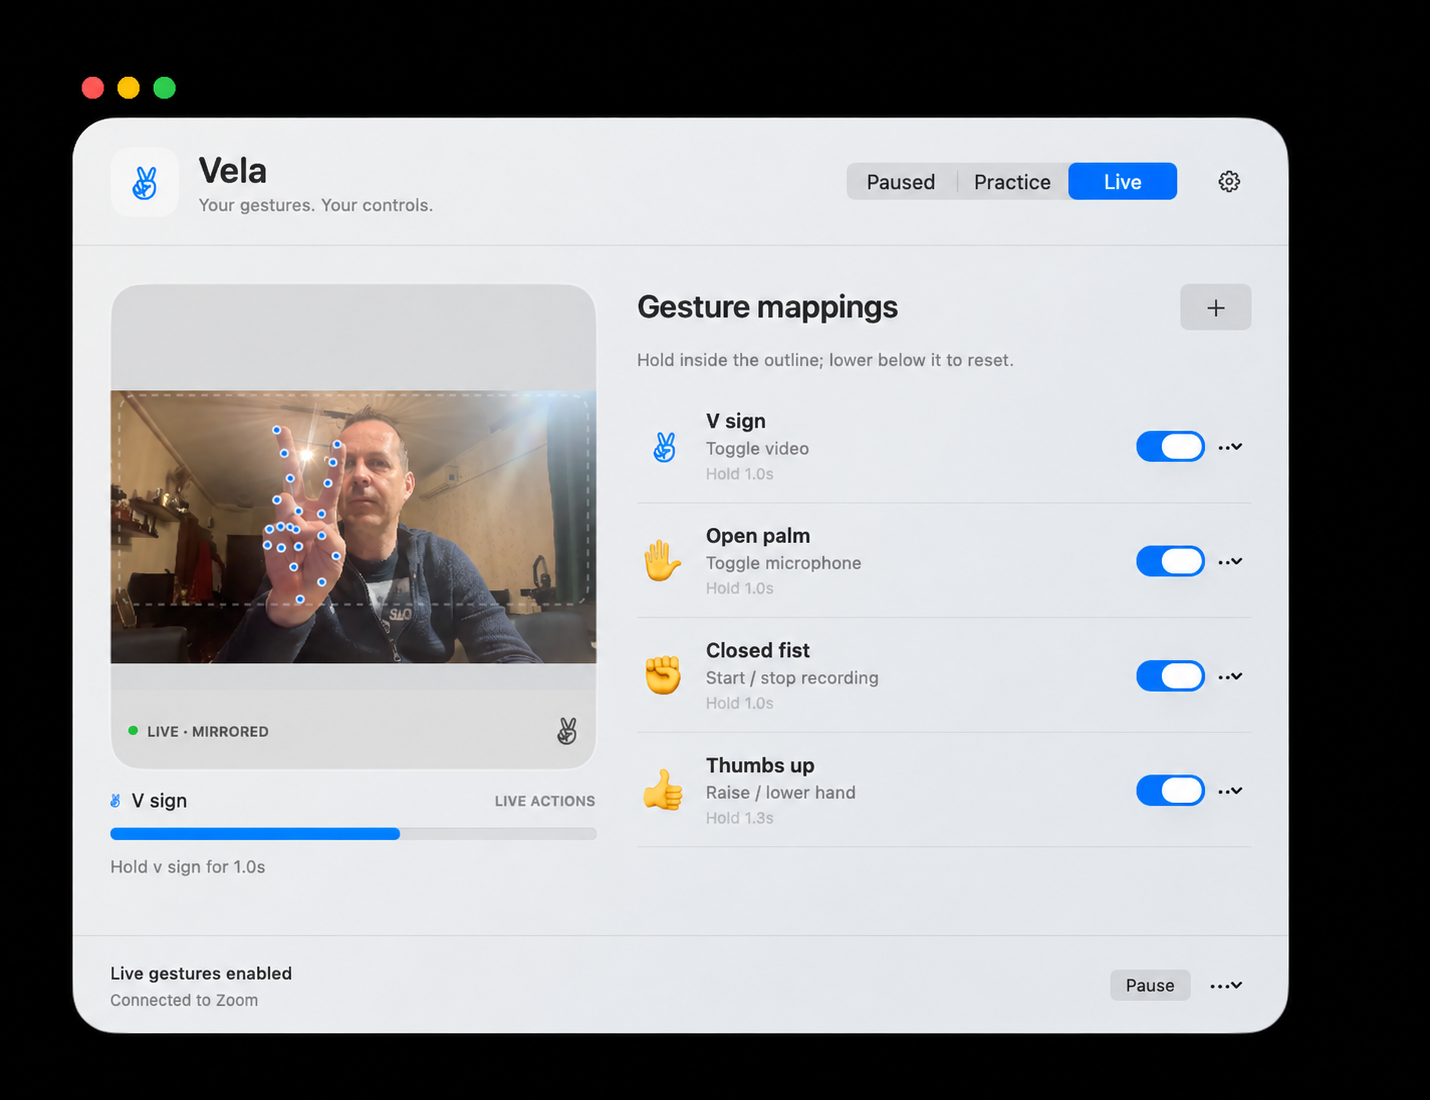Click 'Toggle video' action text
Viewport: 1430px width, 1100px height.
(757, 448)
